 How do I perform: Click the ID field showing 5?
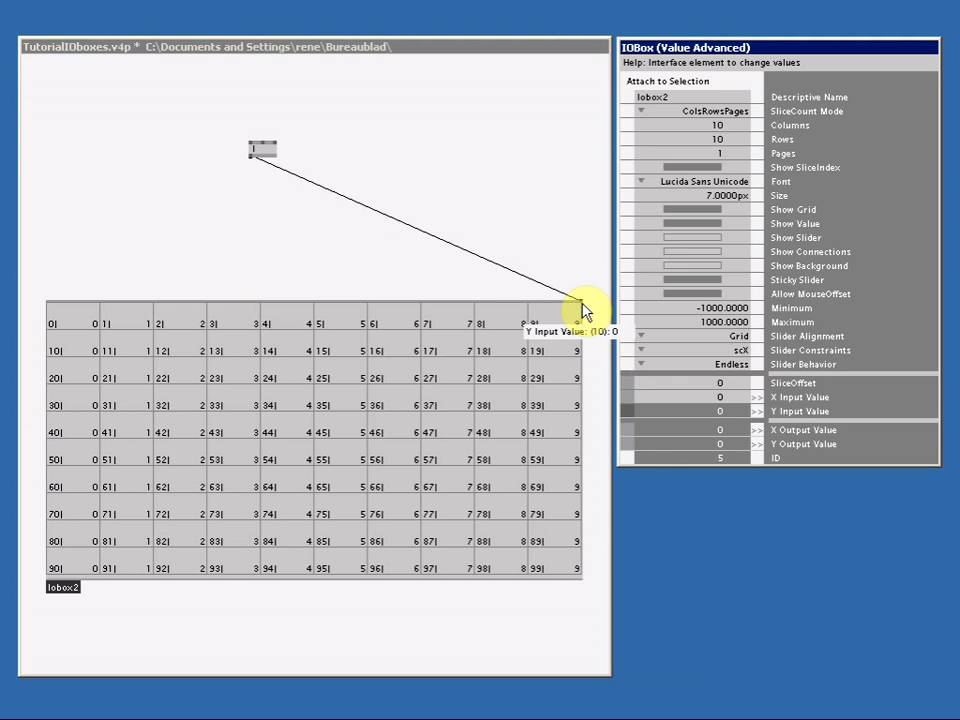(x=692, y=458)
